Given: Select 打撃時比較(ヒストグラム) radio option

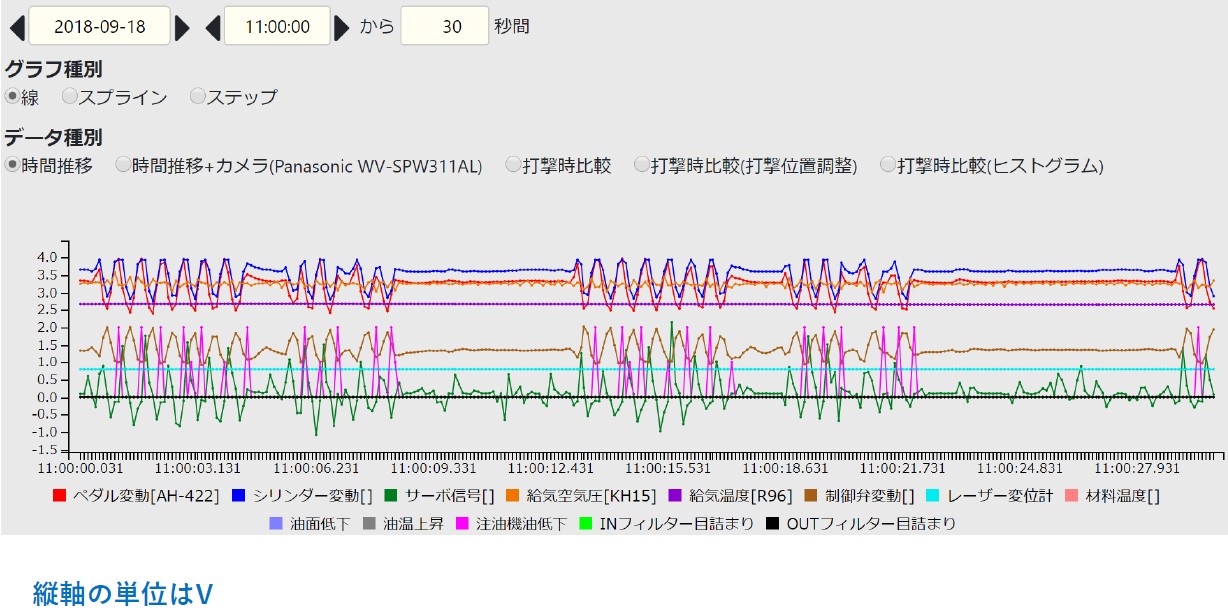Looking at the screenshot, I should pyautogui.click(x=888, y=165).
